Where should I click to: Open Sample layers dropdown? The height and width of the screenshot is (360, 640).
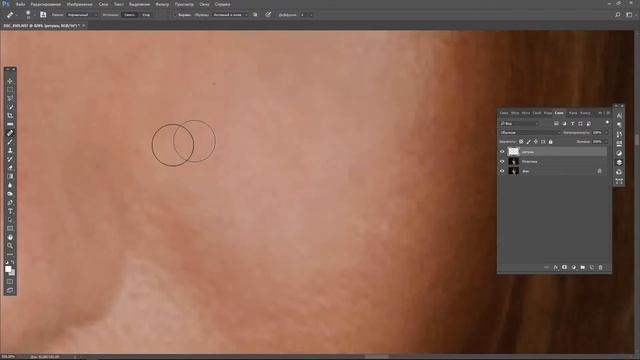pyautogui.click(x=230, y=15)
